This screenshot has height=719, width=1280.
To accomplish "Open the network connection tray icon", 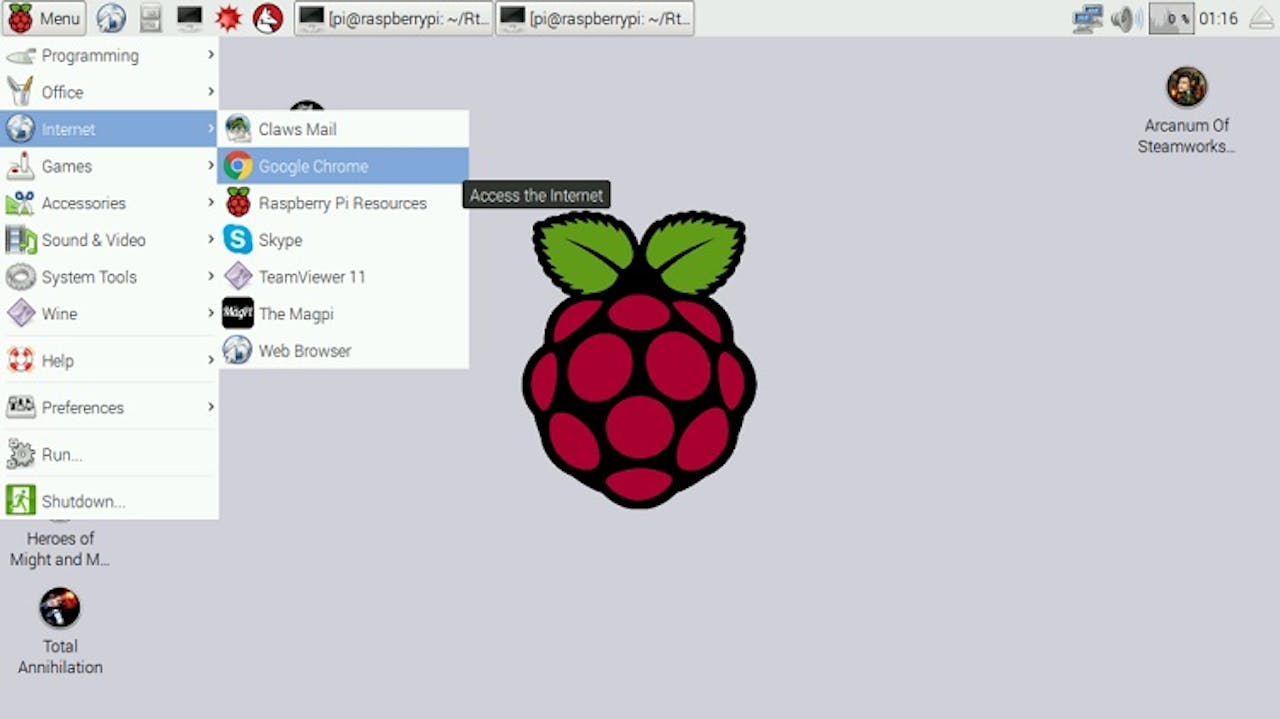I will 1087,18.
